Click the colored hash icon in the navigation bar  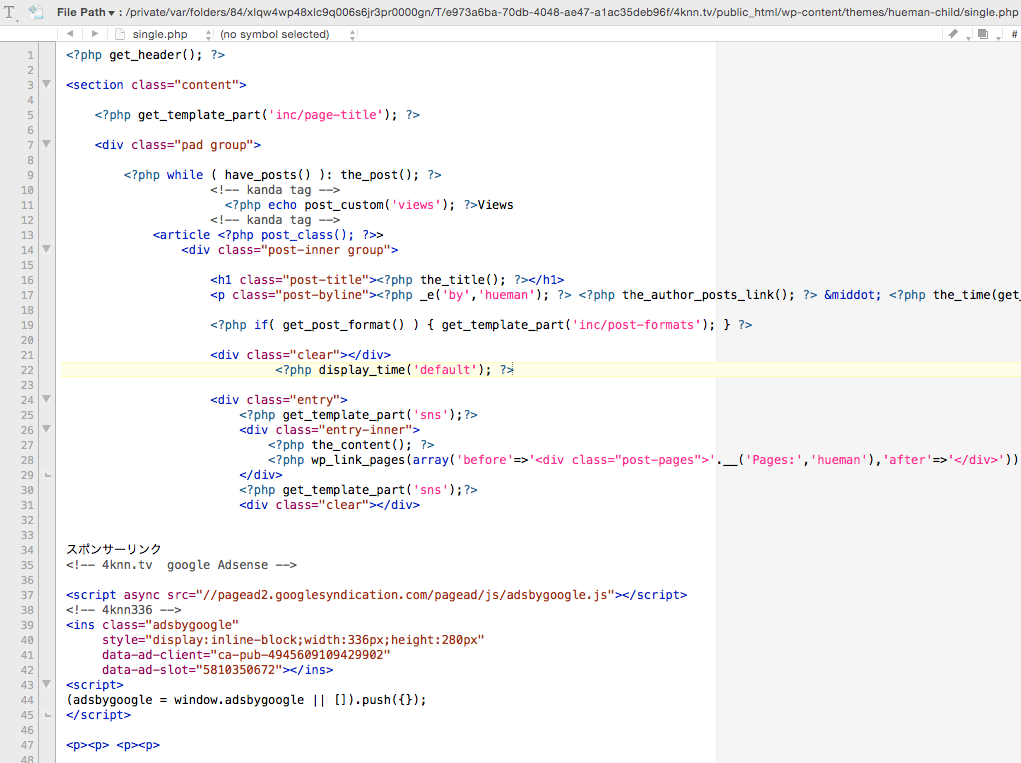[x=1013, y=35]
